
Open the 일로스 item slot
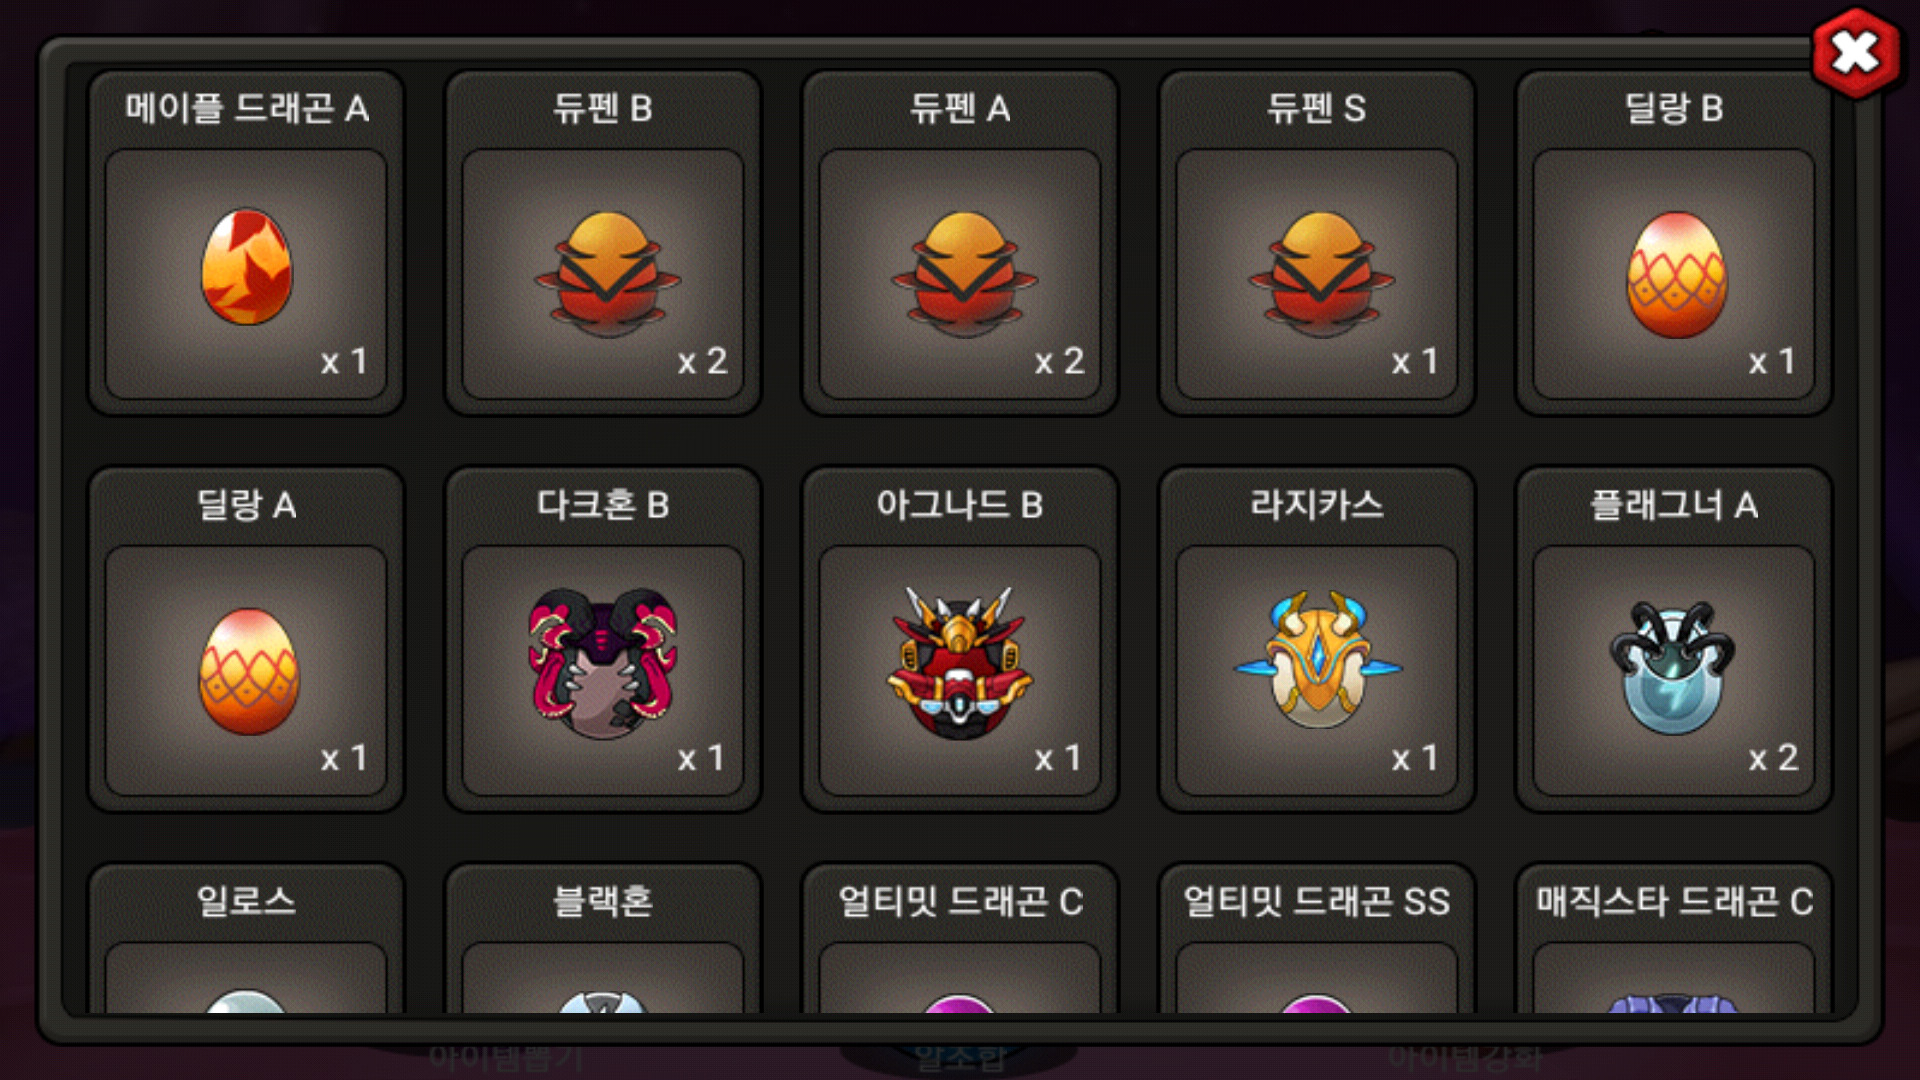click(x=246, y=940)
